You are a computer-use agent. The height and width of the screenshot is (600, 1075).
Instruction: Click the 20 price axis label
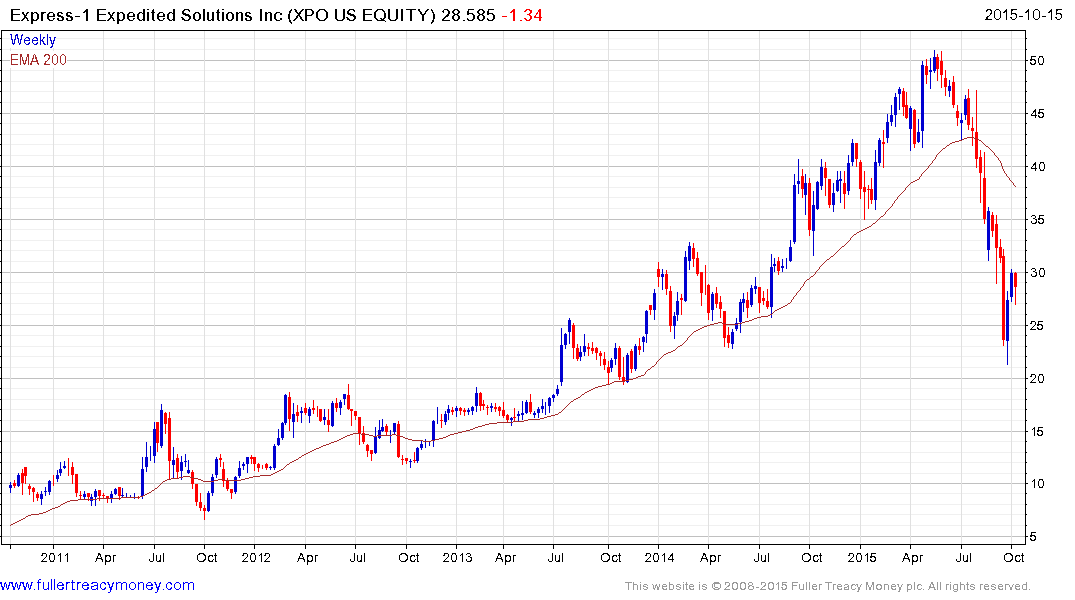pos(1037,379)
